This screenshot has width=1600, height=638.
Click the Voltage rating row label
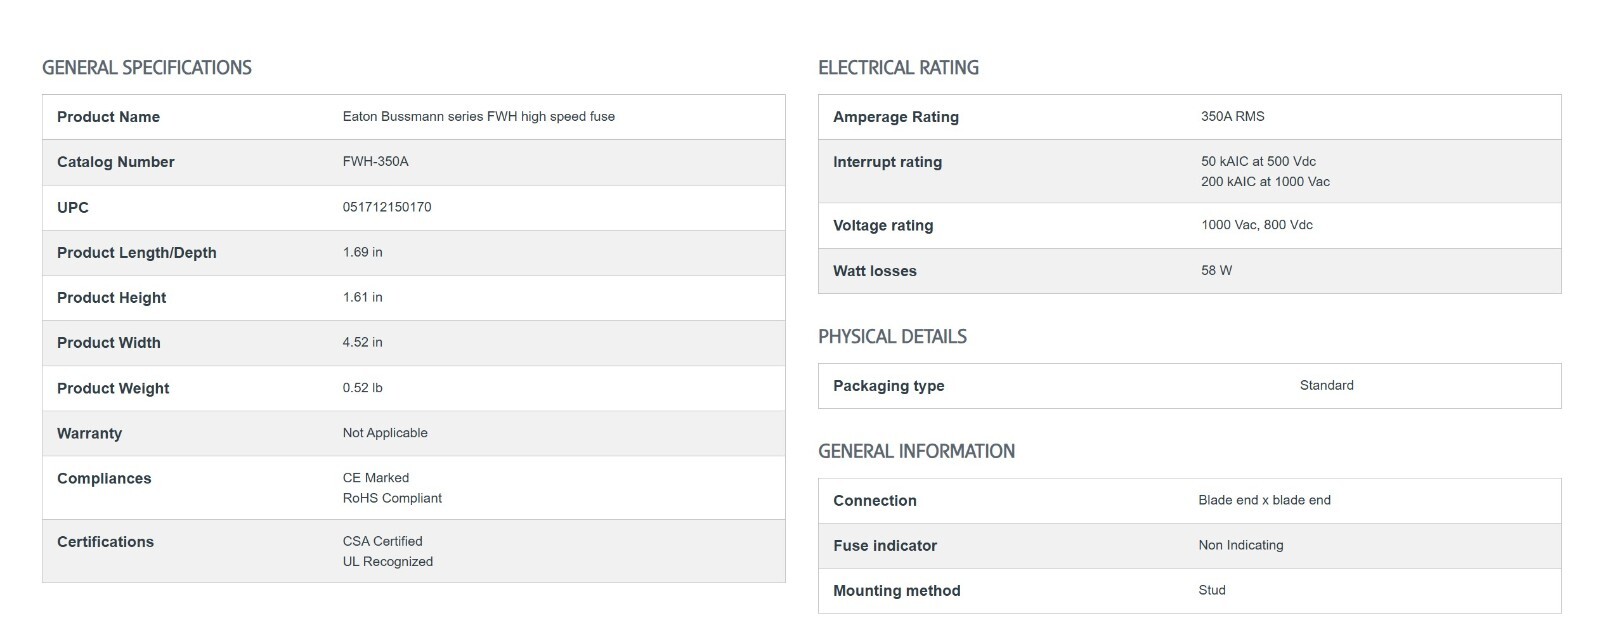(883, 226)
